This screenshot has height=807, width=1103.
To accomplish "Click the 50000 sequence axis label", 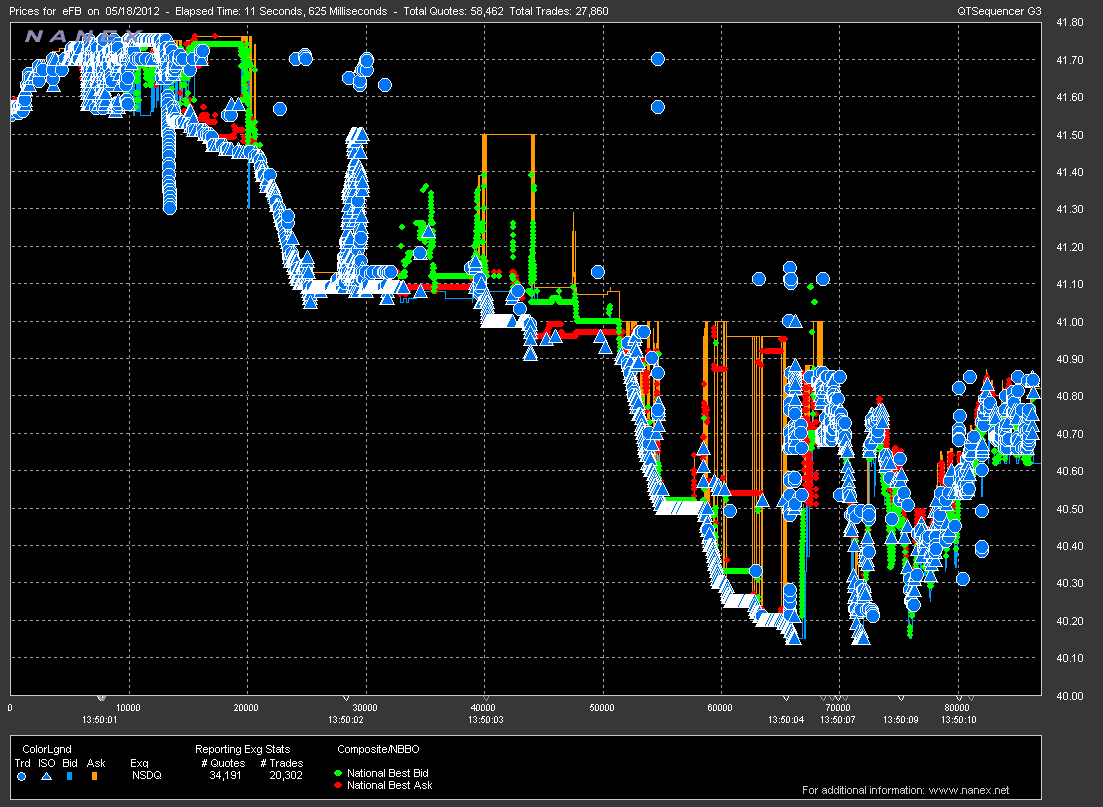I will click(x=602, y=706).
